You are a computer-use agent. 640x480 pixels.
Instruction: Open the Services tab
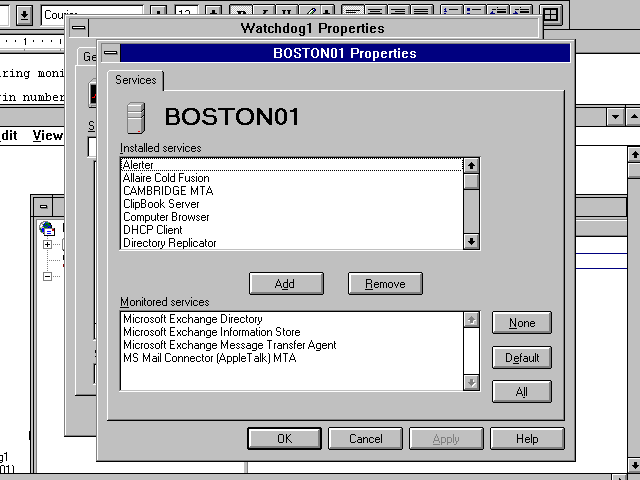[x=136, y=80]
